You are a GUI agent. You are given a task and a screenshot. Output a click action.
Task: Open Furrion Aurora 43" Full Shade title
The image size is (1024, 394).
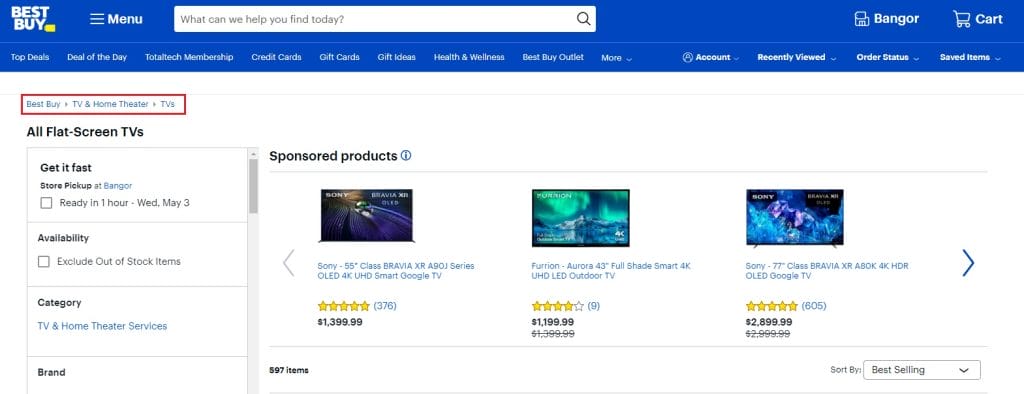point(611,271)
